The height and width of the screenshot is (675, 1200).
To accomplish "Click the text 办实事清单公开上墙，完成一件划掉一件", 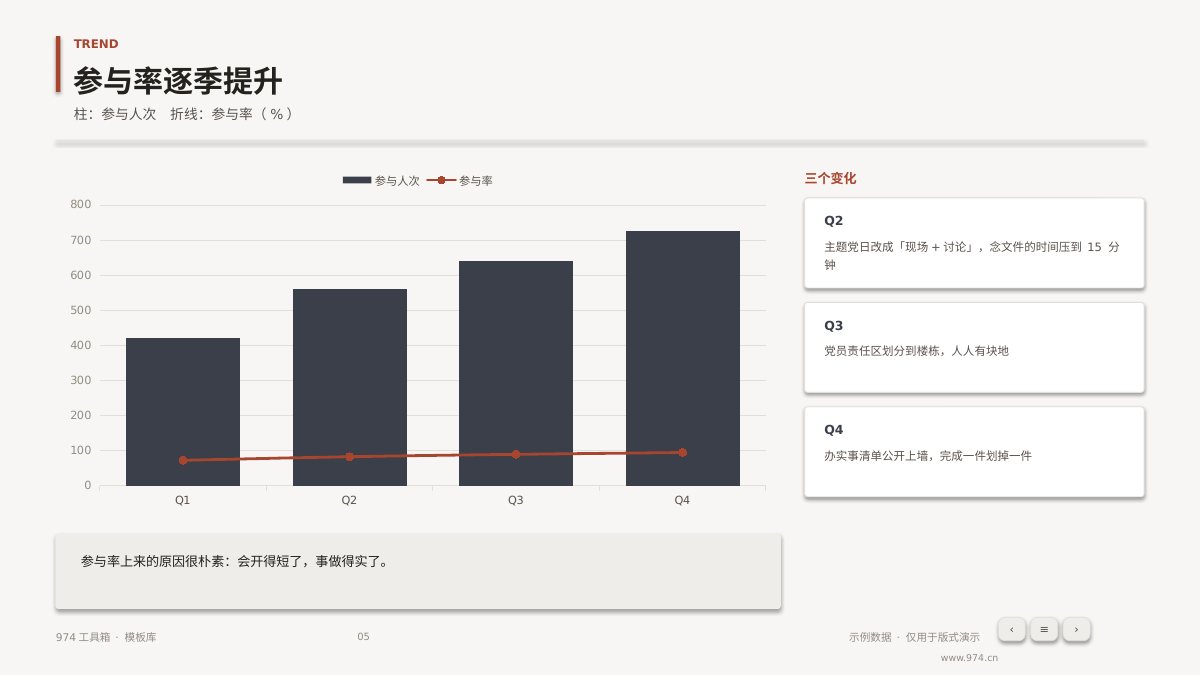I will coord(927,456).
